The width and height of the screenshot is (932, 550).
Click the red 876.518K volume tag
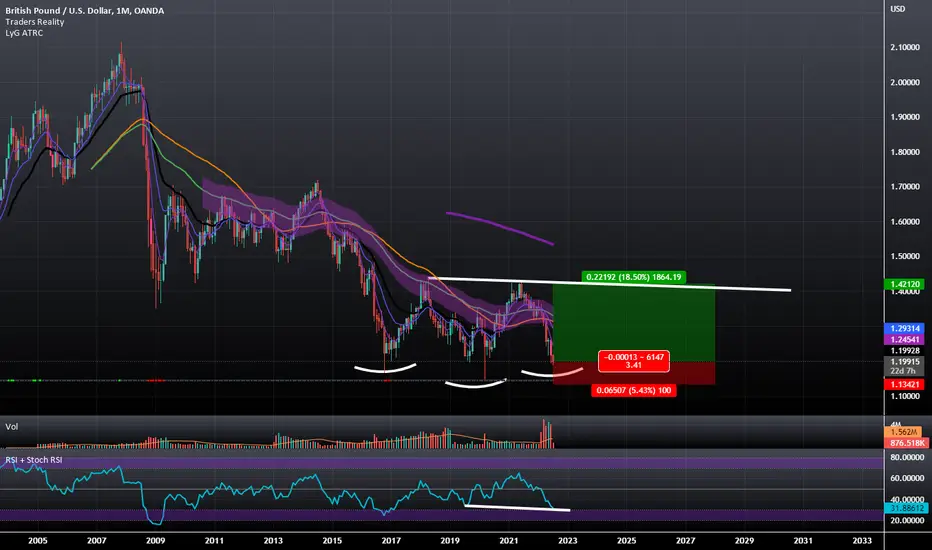(905, 443)
